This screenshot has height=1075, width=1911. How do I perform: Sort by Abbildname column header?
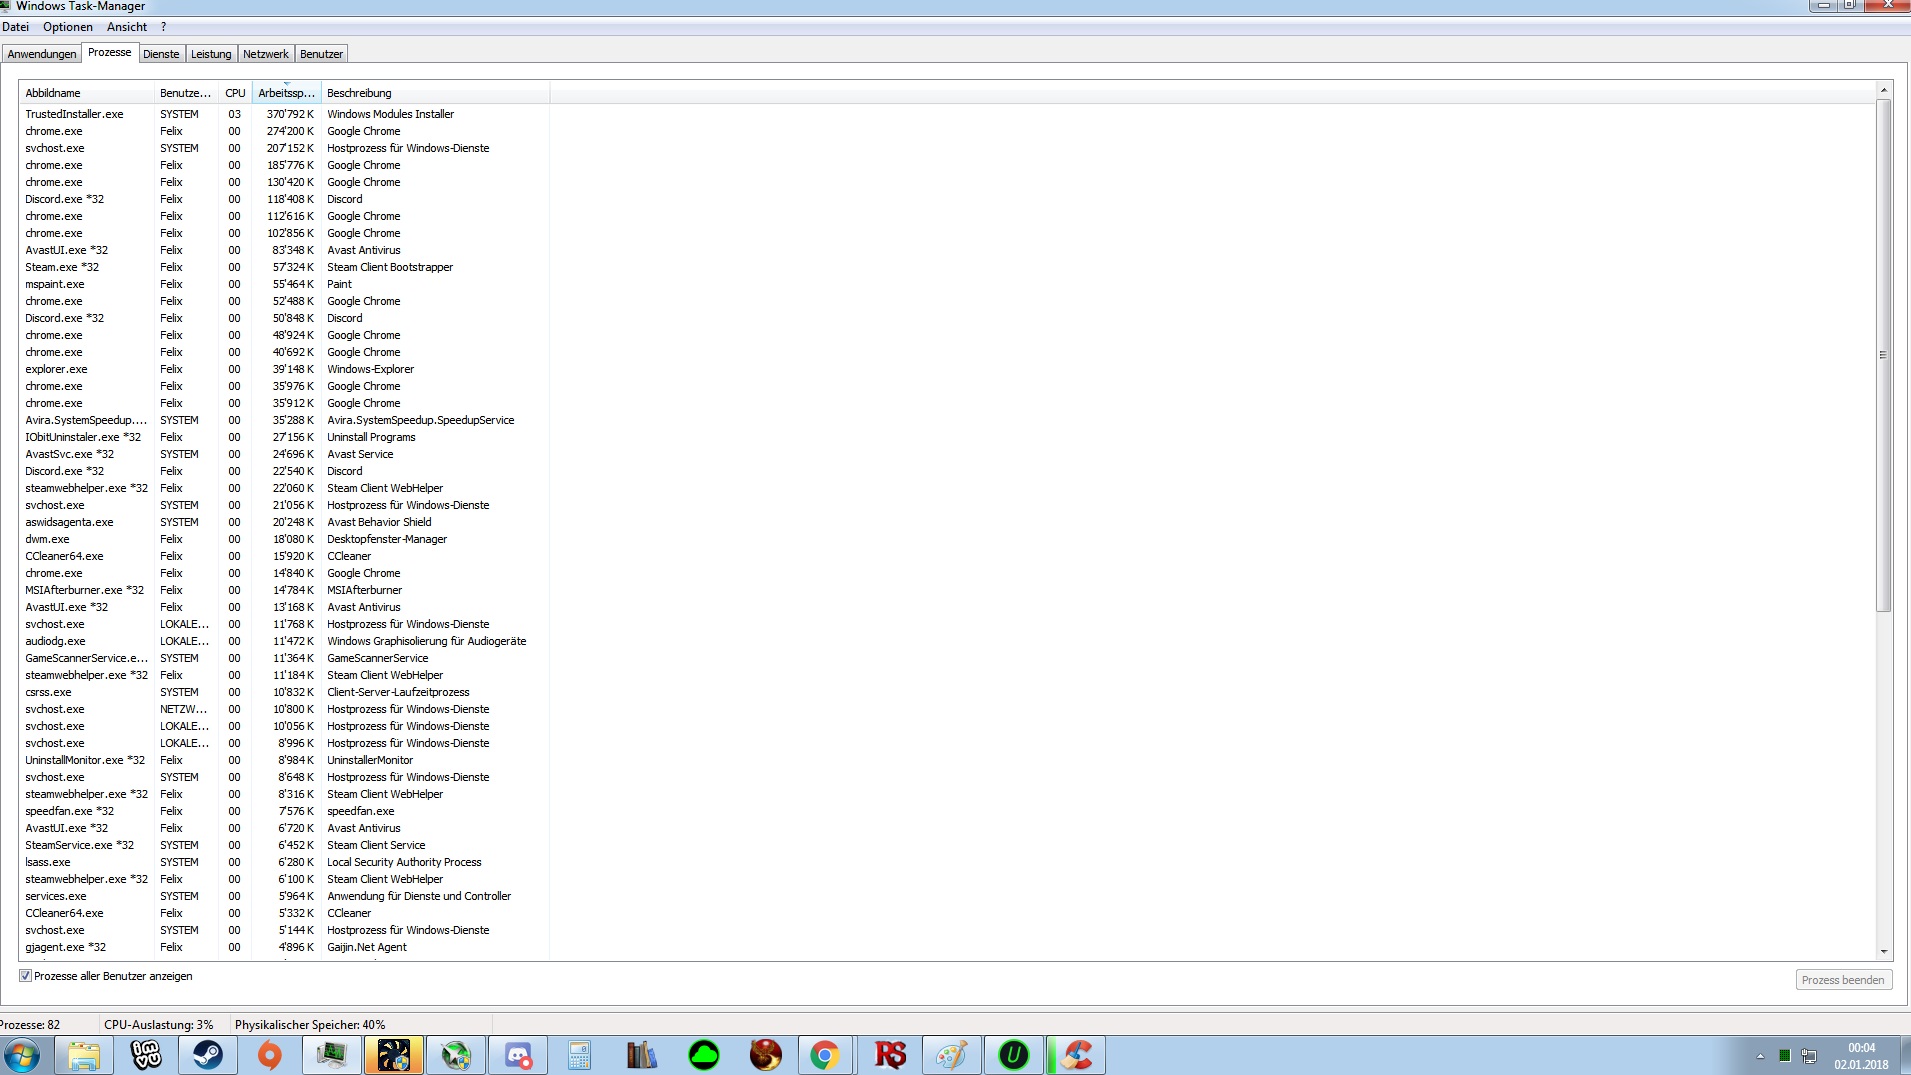pyautogui.click(x=87, y=93)
